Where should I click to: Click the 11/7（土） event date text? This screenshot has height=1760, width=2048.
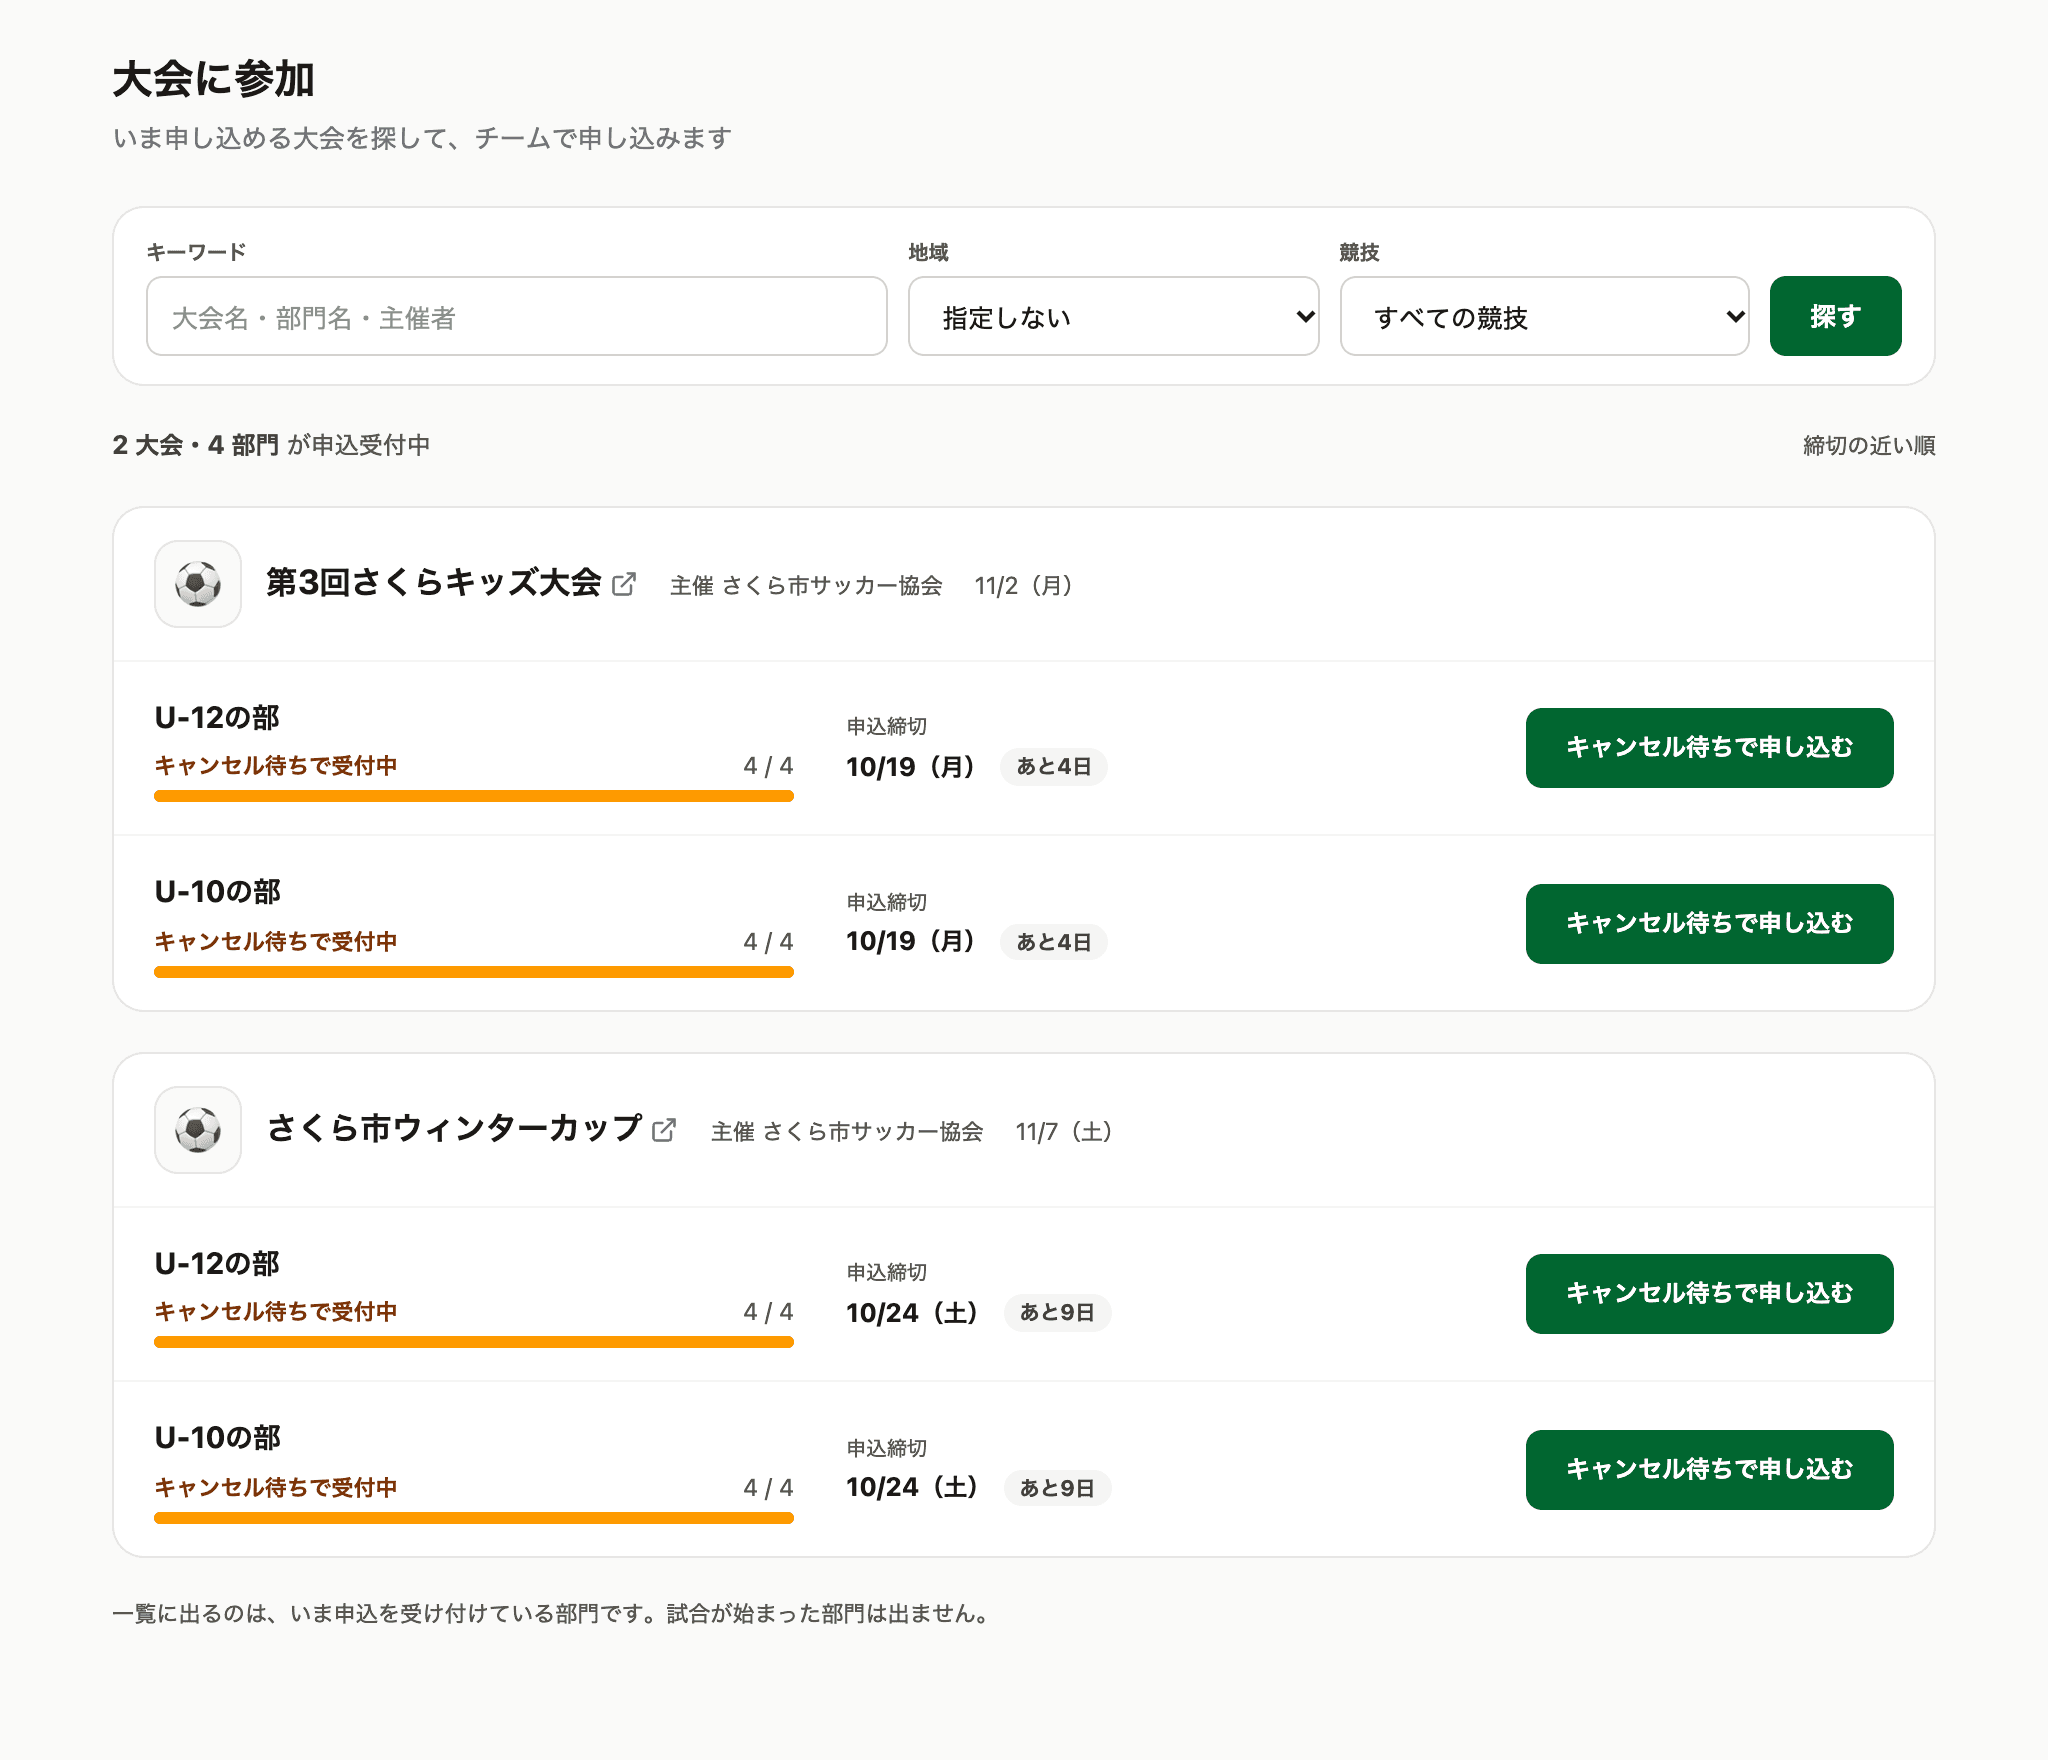pos(1065,1132)
